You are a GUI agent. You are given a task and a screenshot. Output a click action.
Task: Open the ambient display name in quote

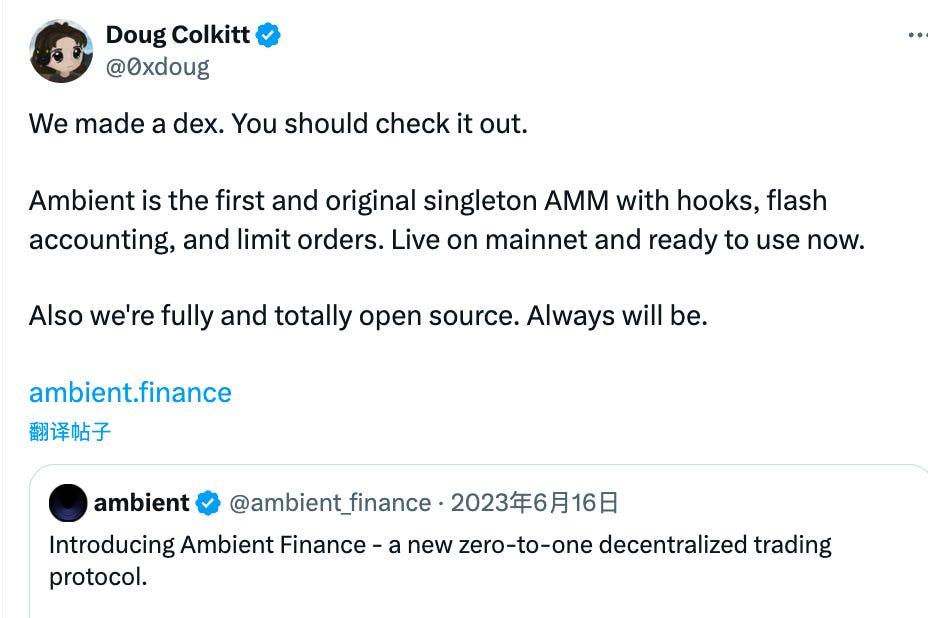pos(141,502)
